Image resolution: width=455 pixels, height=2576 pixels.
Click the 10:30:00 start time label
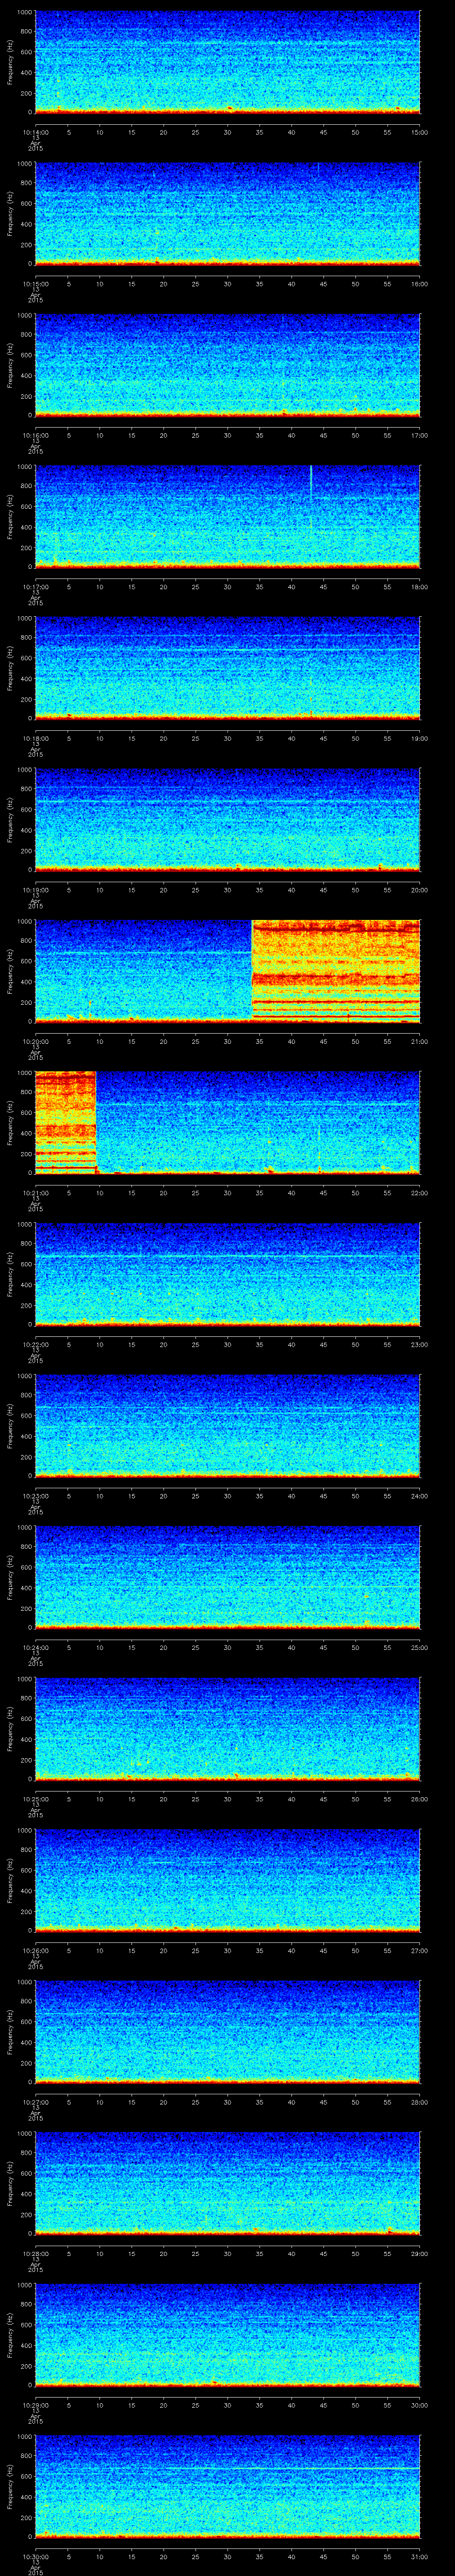click(x=35, y=2556)
